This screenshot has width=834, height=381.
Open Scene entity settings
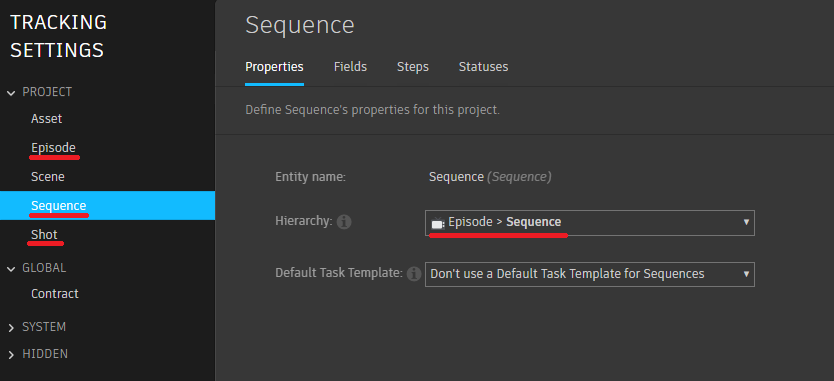point(47,177)
